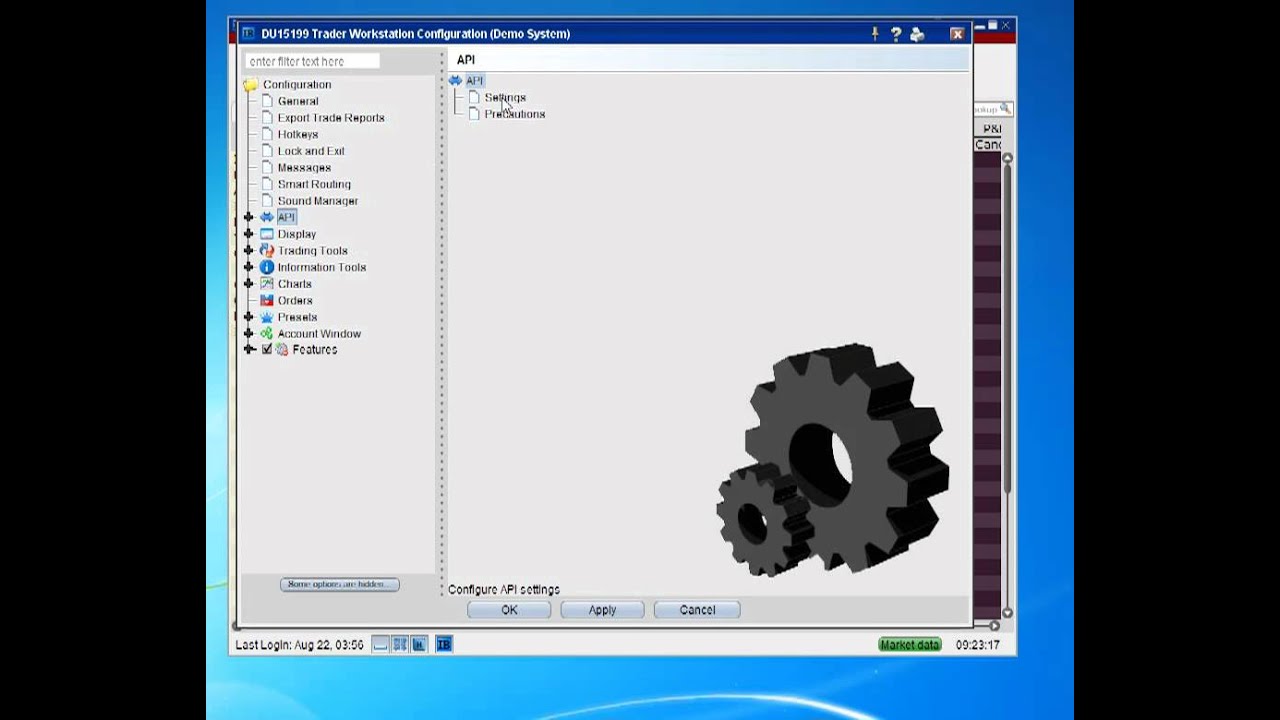1280x720 pixels.
Task: Click the third status bar chart icon
Action: click(x=419, y=645)
